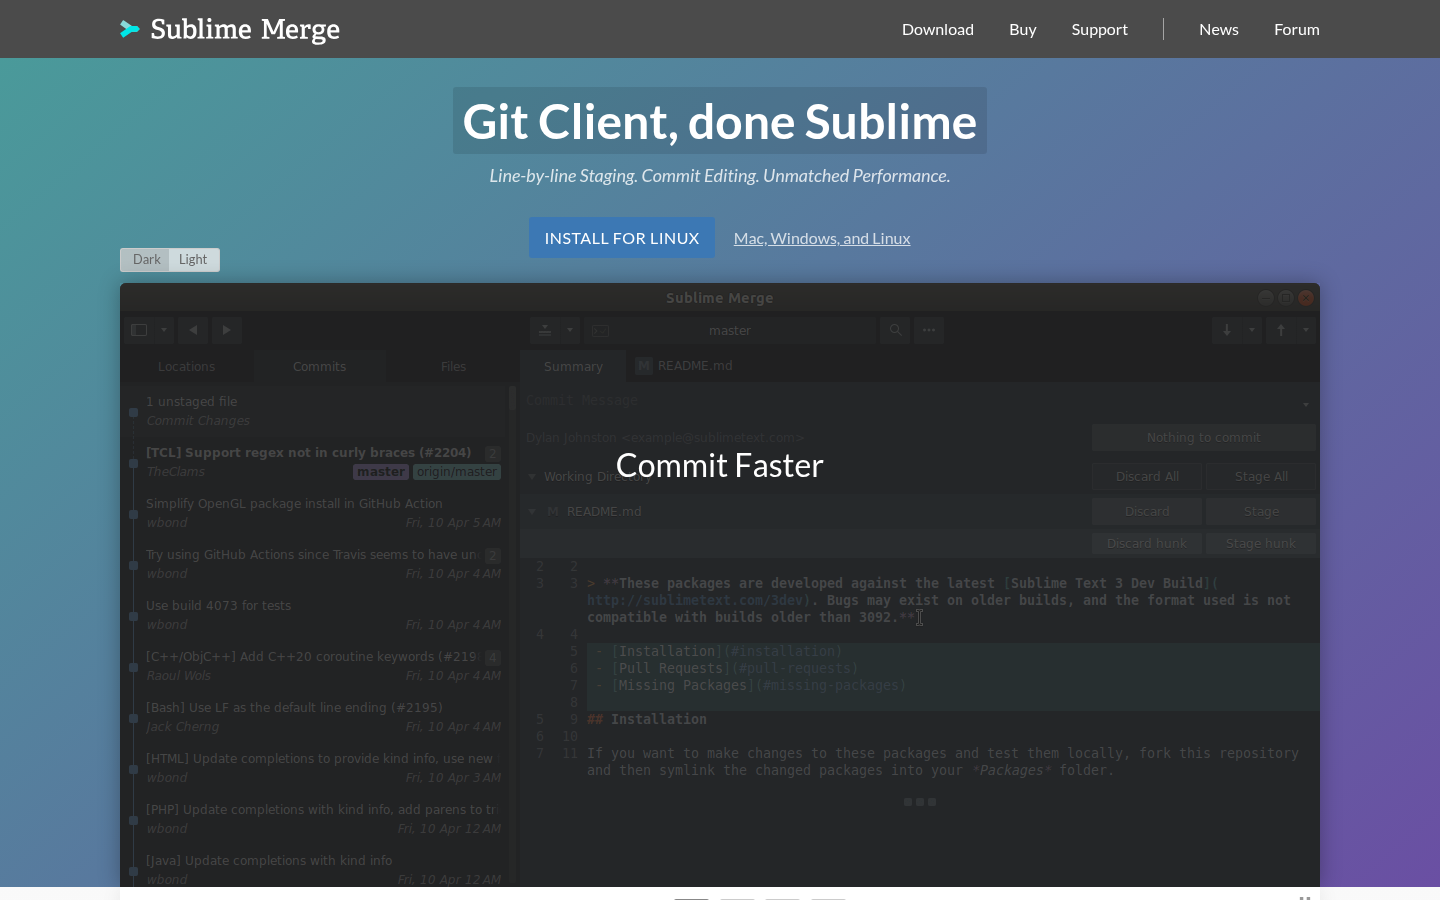Image resolution: width=1440 pixels, height=900 pixels.
Task: Toggle the sidebar layout icon in app toolbar
Action: 139,330
